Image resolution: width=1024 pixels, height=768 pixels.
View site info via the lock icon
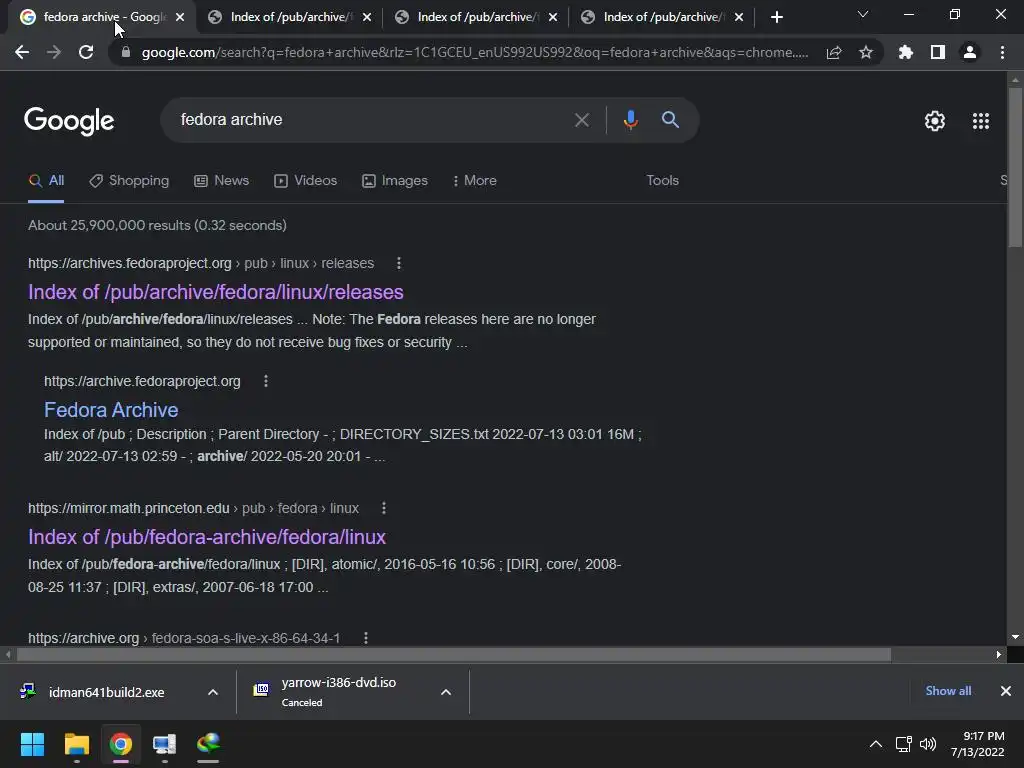[126, 52]
